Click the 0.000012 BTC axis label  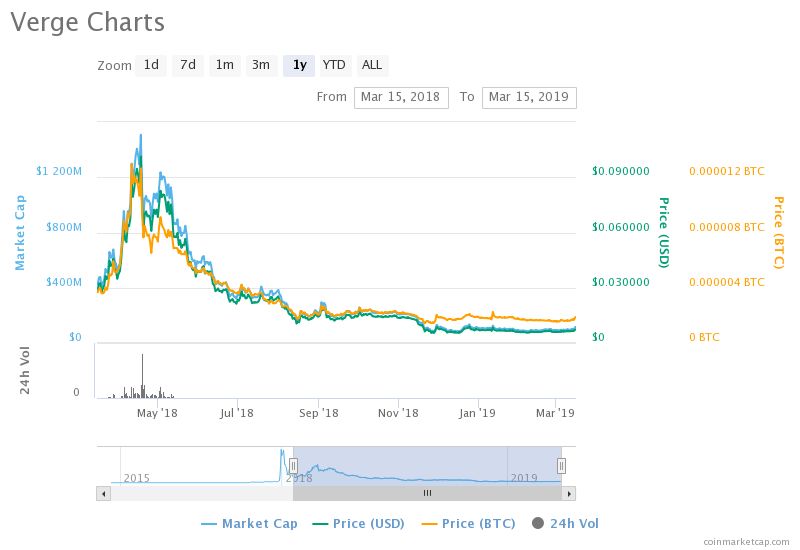[x=727, y=171]
